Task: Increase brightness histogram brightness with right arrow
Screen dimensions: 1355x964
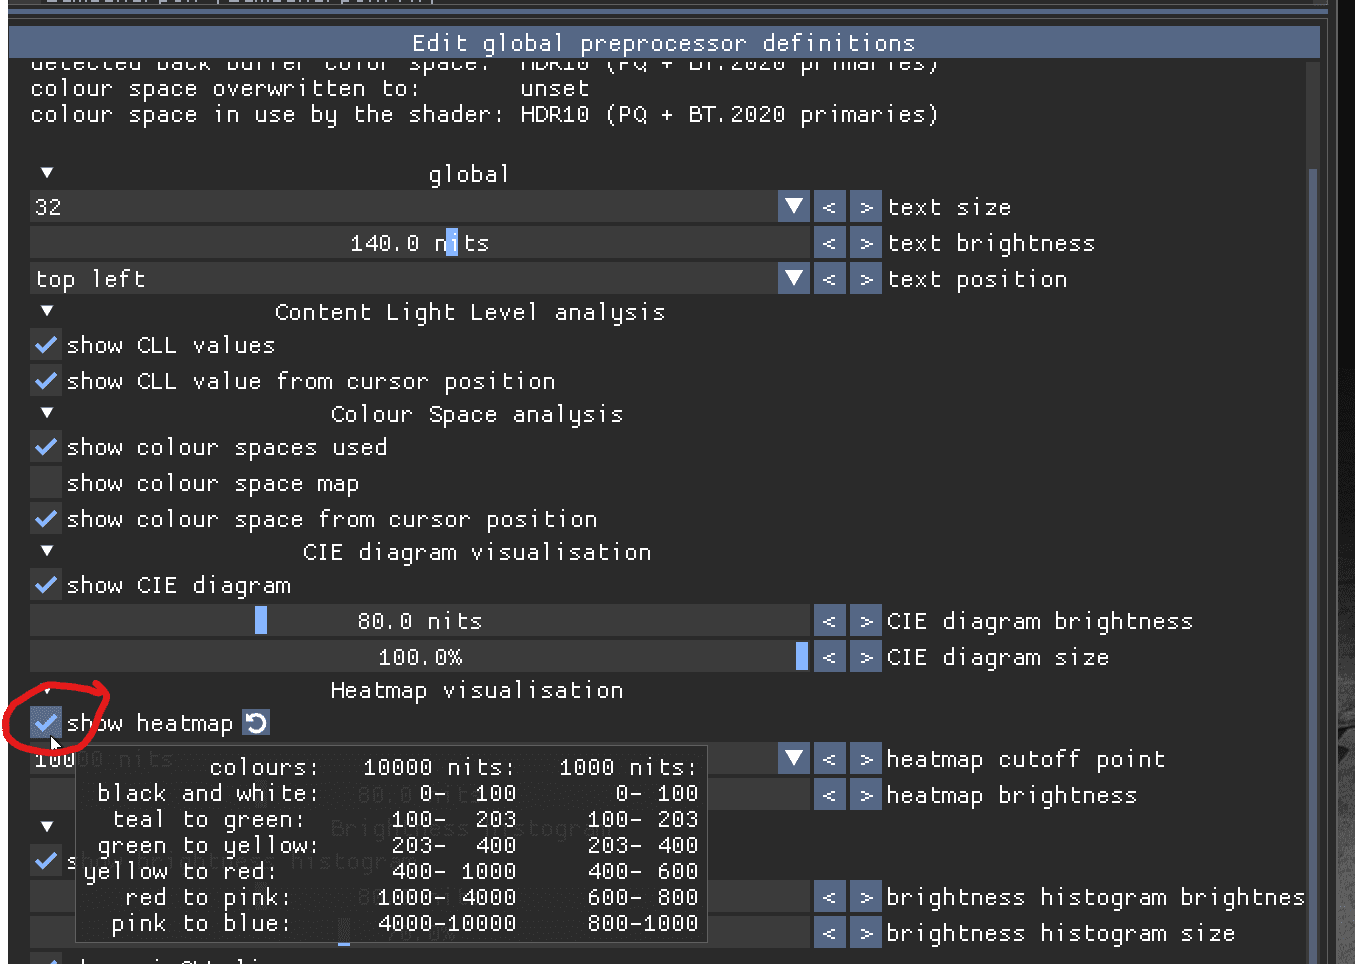Action: (x=866, y=897)
